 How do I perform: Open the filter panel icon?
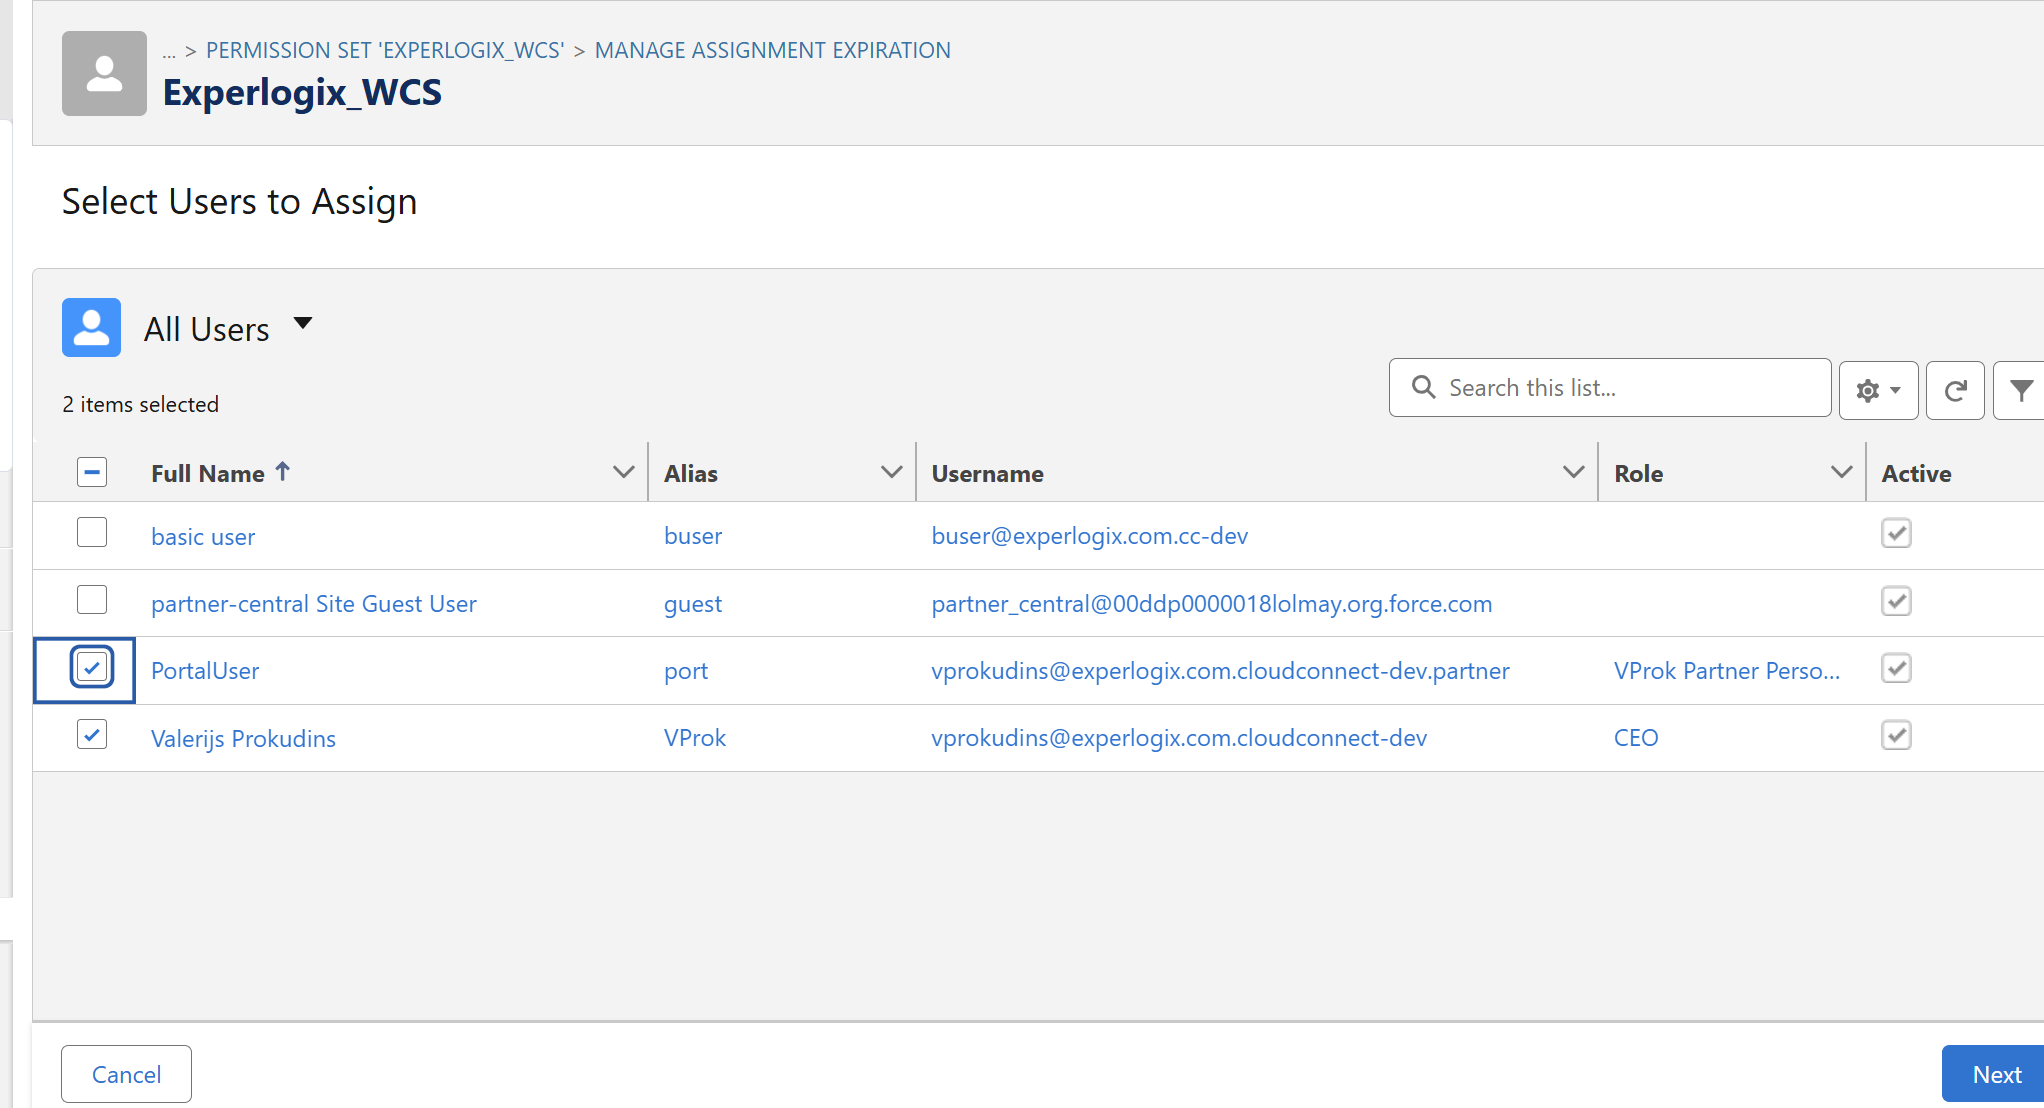tap(2021, 390)
